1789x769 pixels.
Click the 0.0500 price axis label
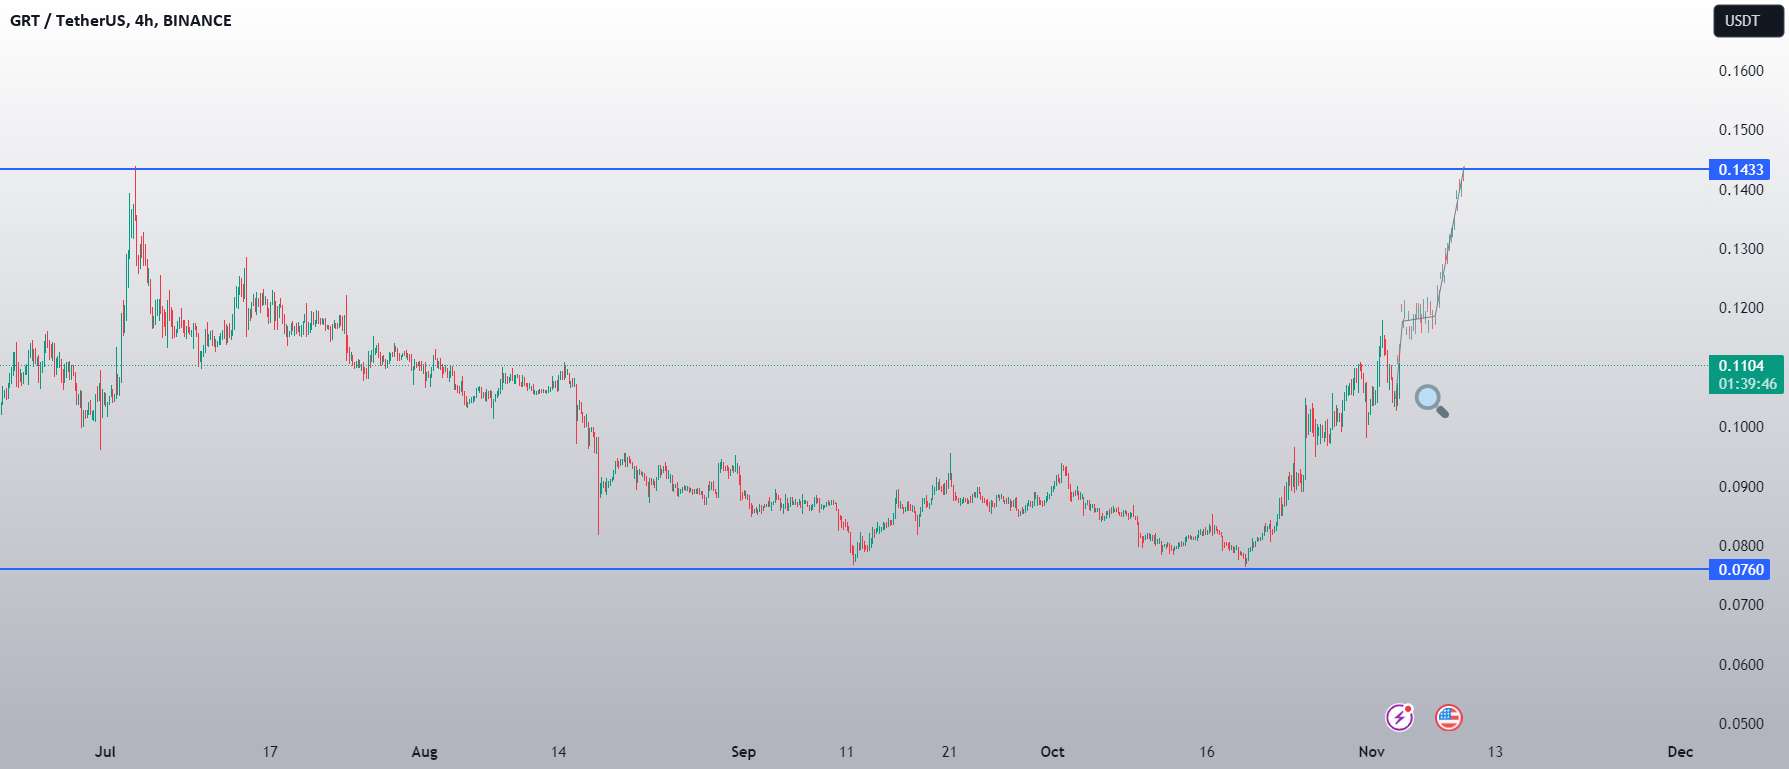click(x=1741, y=724)
